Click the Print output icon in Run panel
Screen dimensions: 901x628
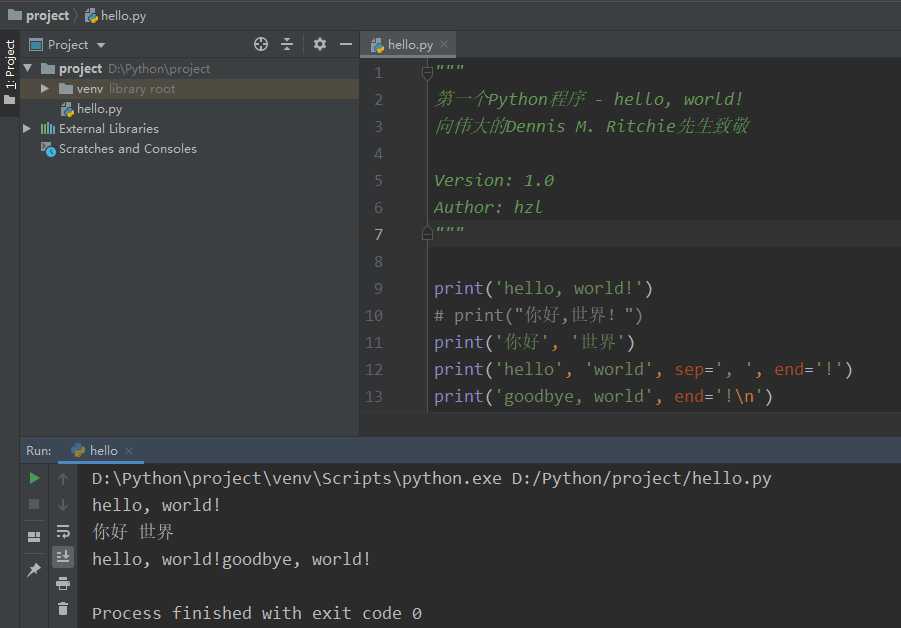pyautogui.click(x=63, y=583)
